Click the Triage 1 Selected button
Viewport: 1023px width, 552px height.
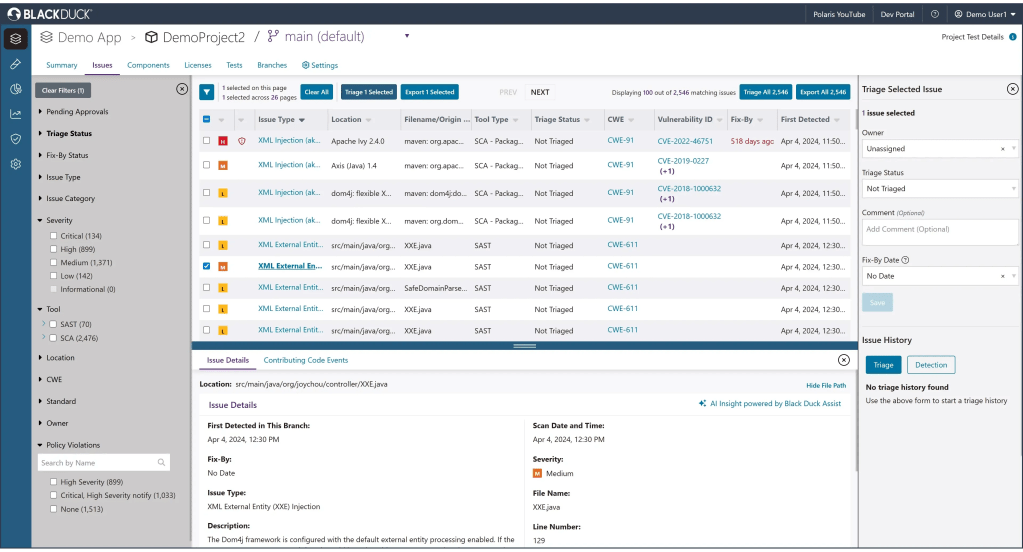[368, 92]
